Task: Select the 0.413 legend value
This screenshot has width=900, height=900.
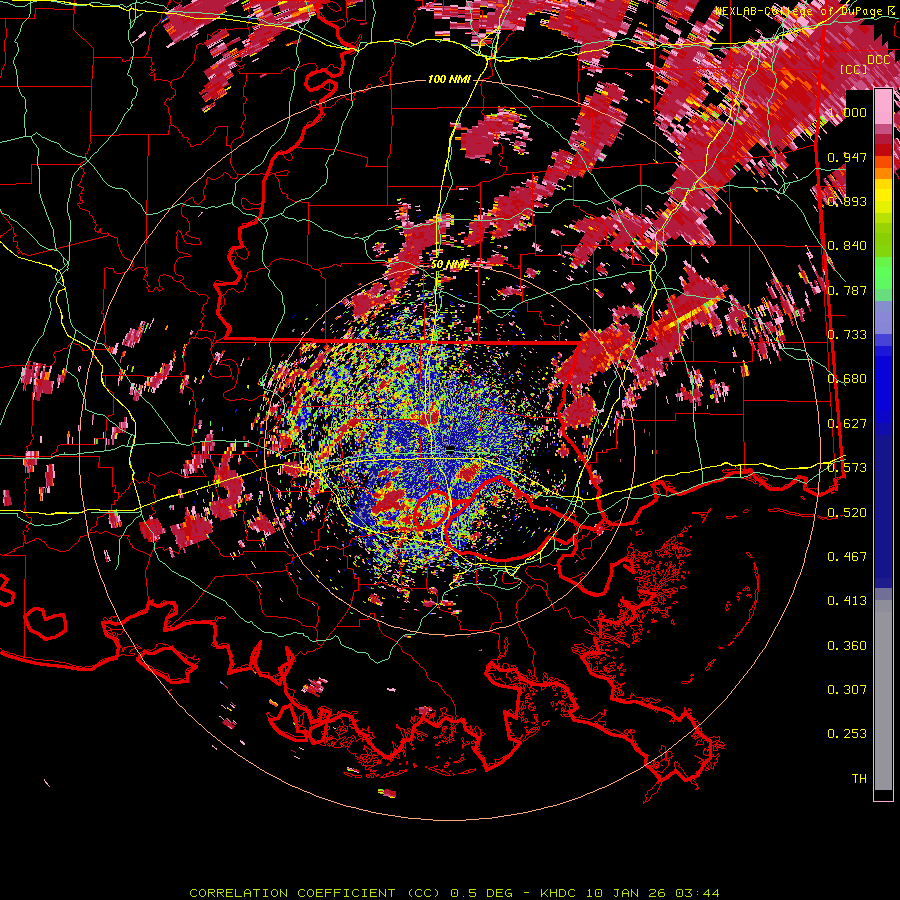Action: 847,601
